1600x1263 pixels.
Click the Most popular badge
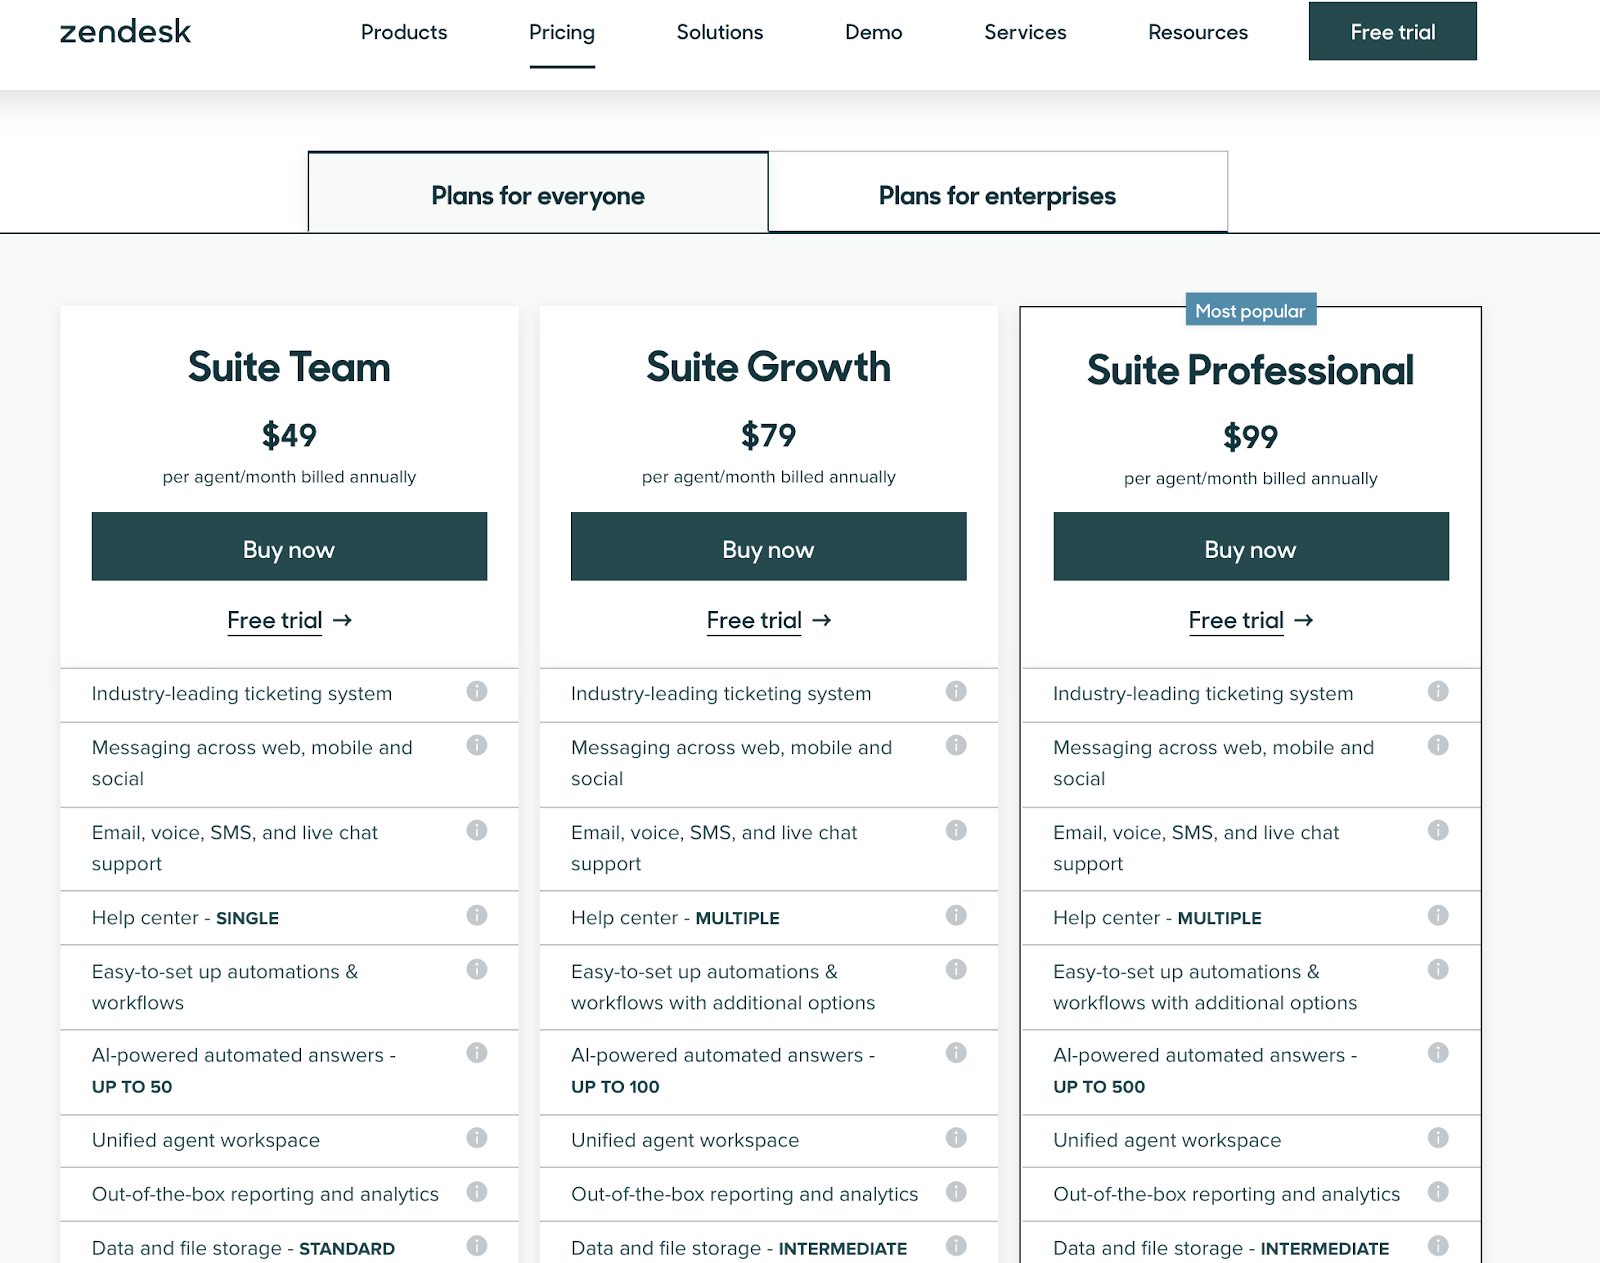[x=1251, y=310]
